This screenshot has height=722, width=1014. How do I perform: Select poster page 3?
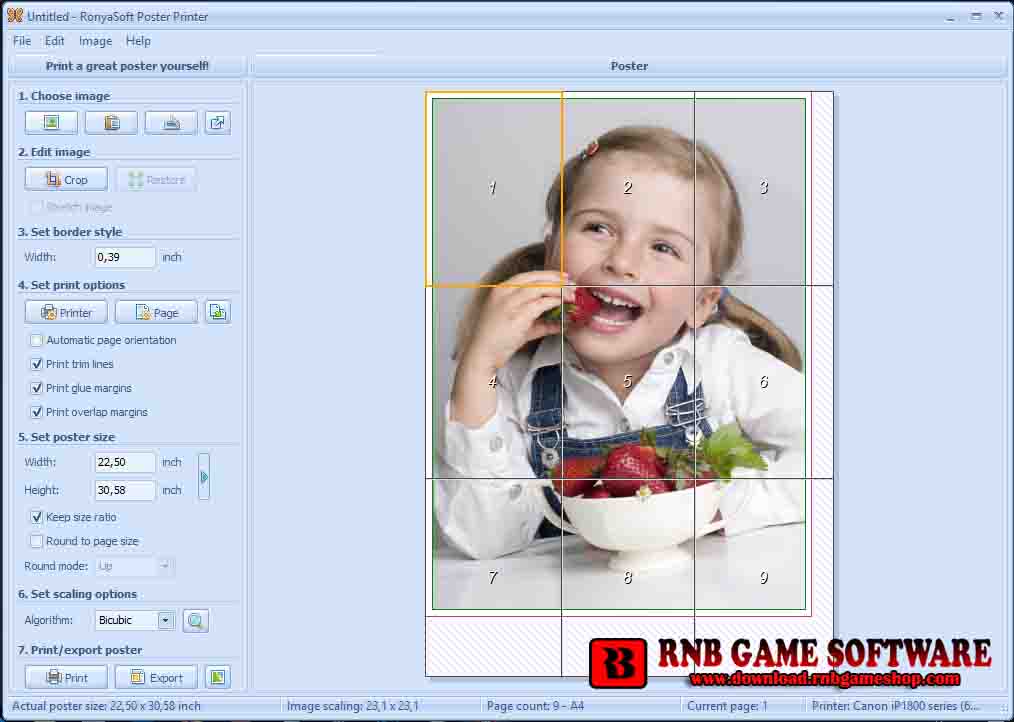pos(764,188)
